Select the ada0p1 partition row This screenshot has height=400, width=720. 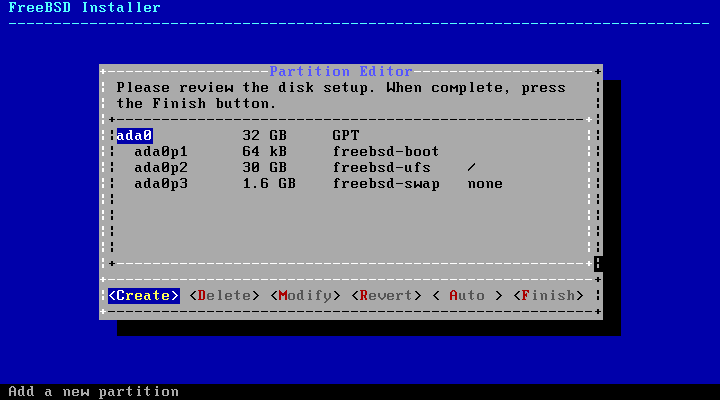[x=161, y=151]
